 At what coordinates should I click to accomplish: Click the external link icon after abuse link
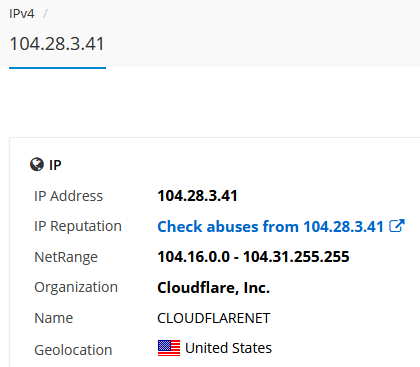click(397, 226)
